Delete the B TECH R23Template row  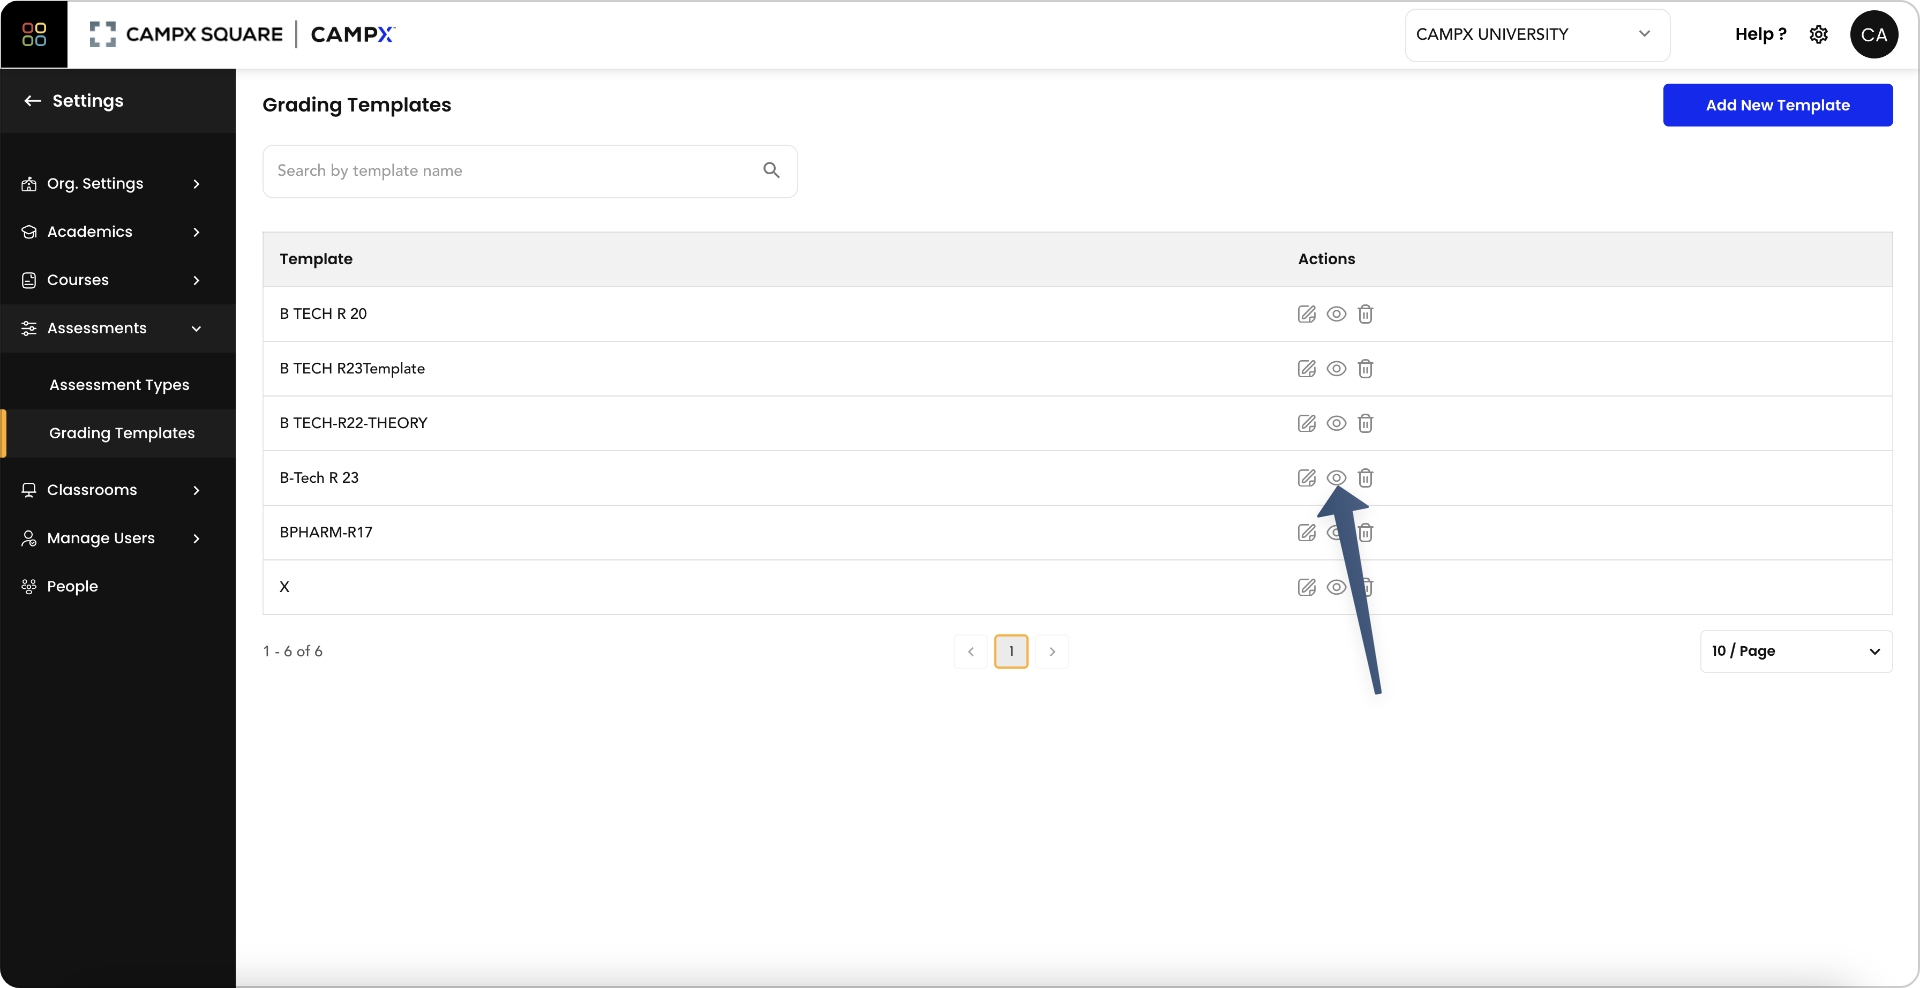click(1366, 369)
